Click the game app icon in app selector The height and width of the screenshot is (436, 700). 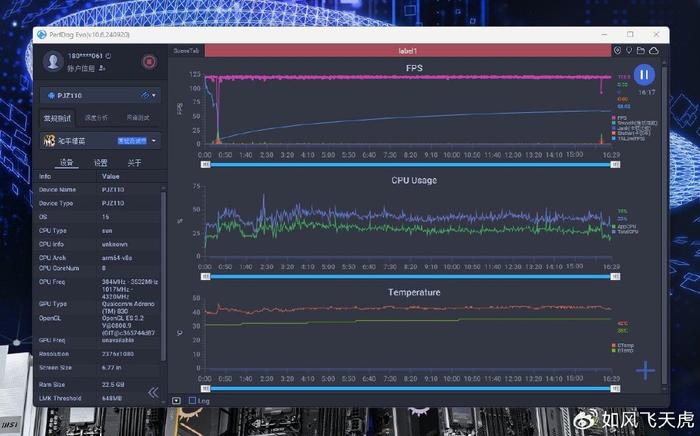[49, 141]
